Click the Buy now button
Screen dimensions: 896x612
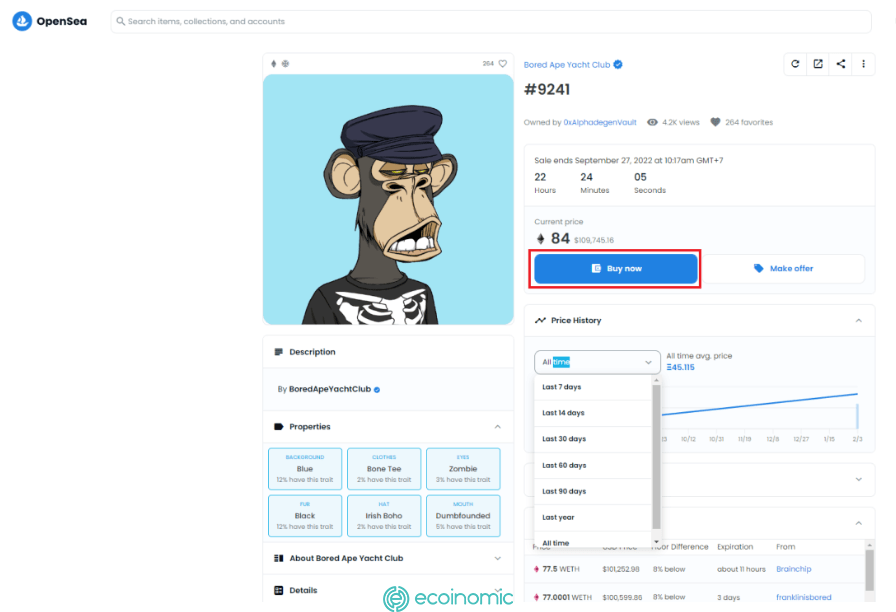click(x=616, y=269)
